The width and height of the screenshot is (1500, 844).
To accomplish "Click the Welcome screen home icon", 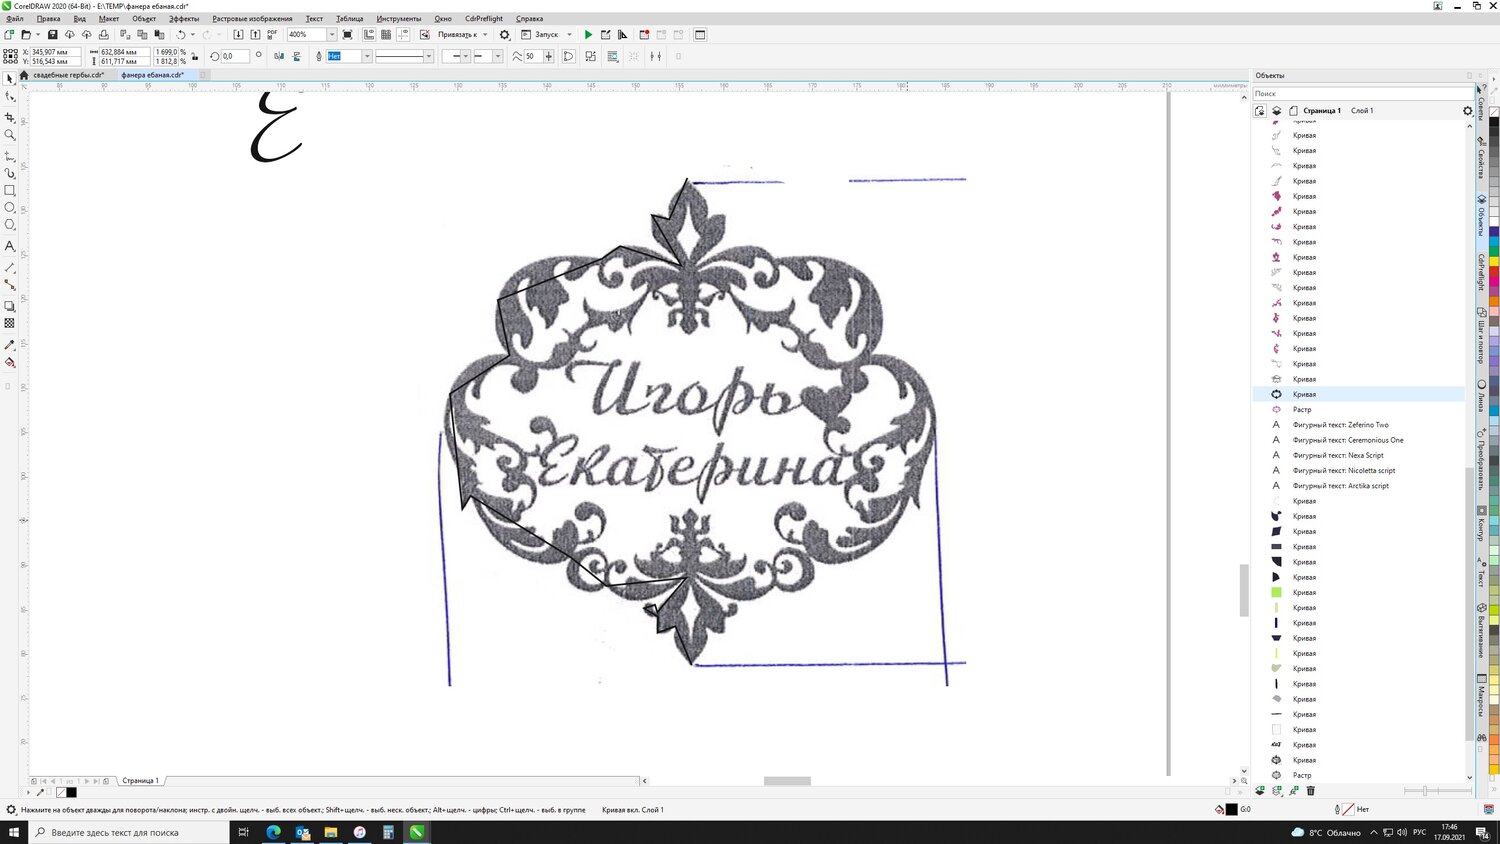I will tap(24, 75).
